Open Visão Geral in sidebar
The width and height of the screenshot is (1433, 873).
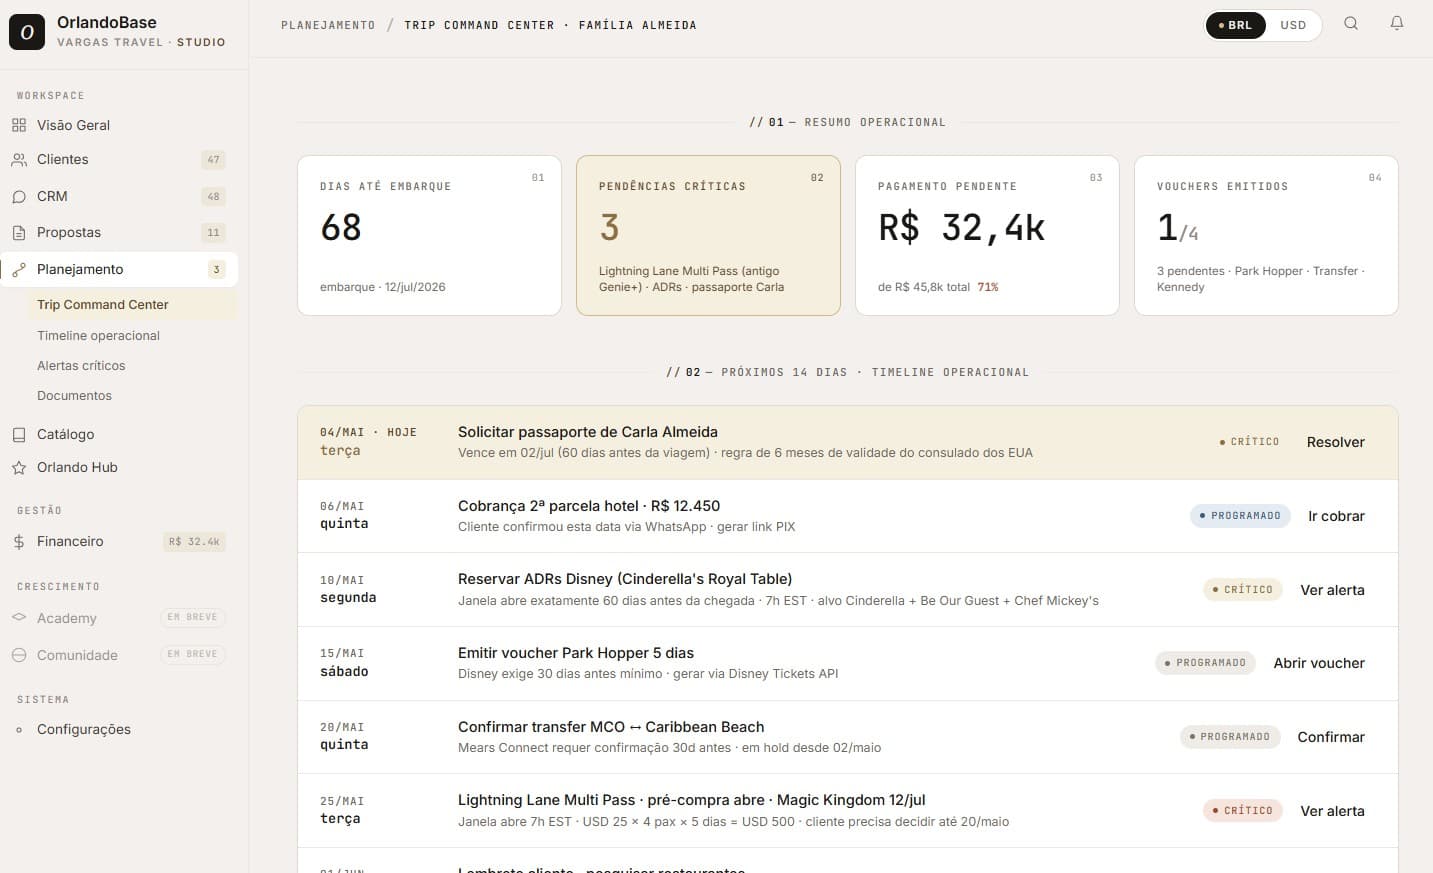click(x=119, y=125)
